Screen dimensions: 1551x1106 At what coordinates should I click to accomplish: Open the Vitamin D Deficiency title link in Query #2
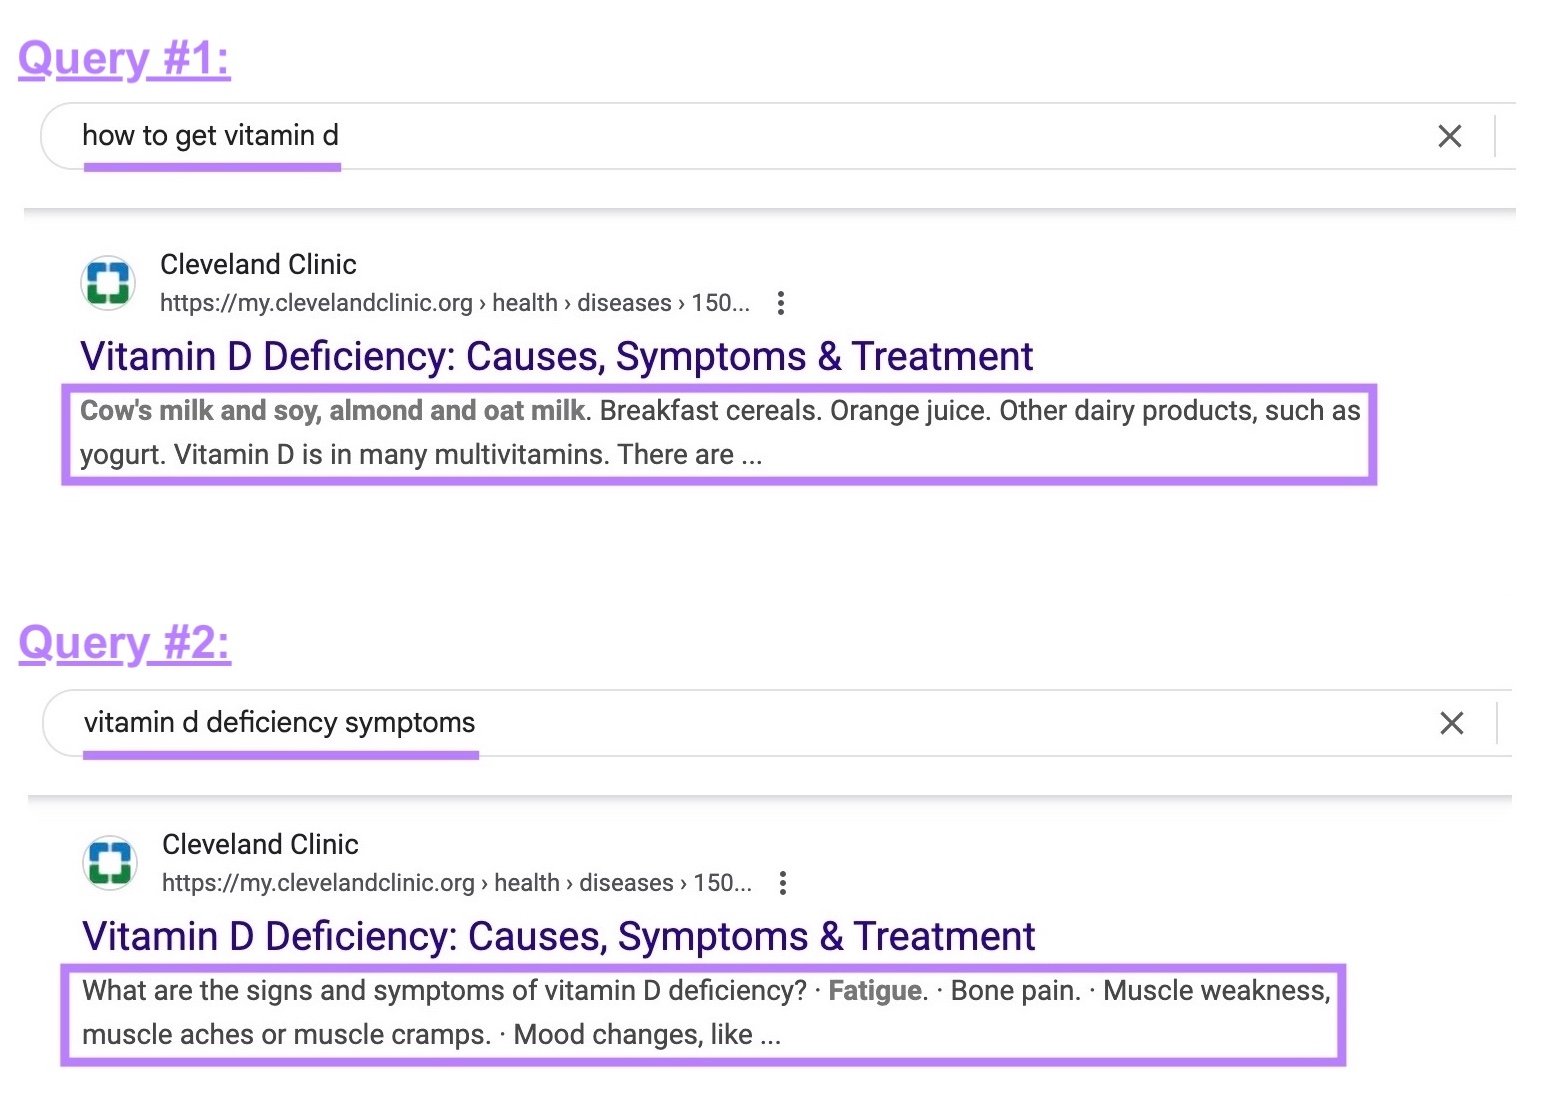click(558, 936)
